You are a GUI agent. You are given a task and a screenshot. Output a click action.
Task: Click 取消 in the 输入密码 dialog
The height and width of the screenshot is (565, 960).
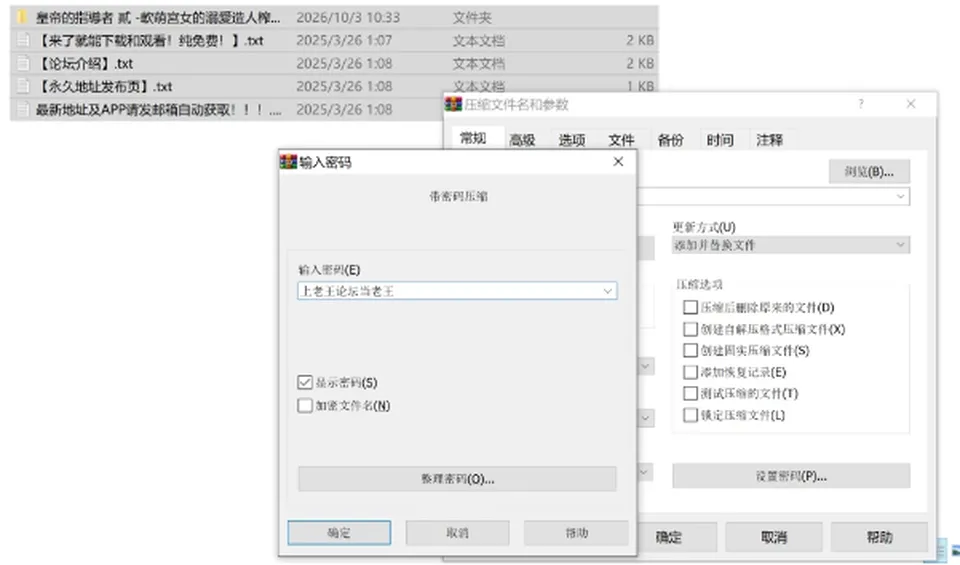pyautogui.click(x=457, y=533)
